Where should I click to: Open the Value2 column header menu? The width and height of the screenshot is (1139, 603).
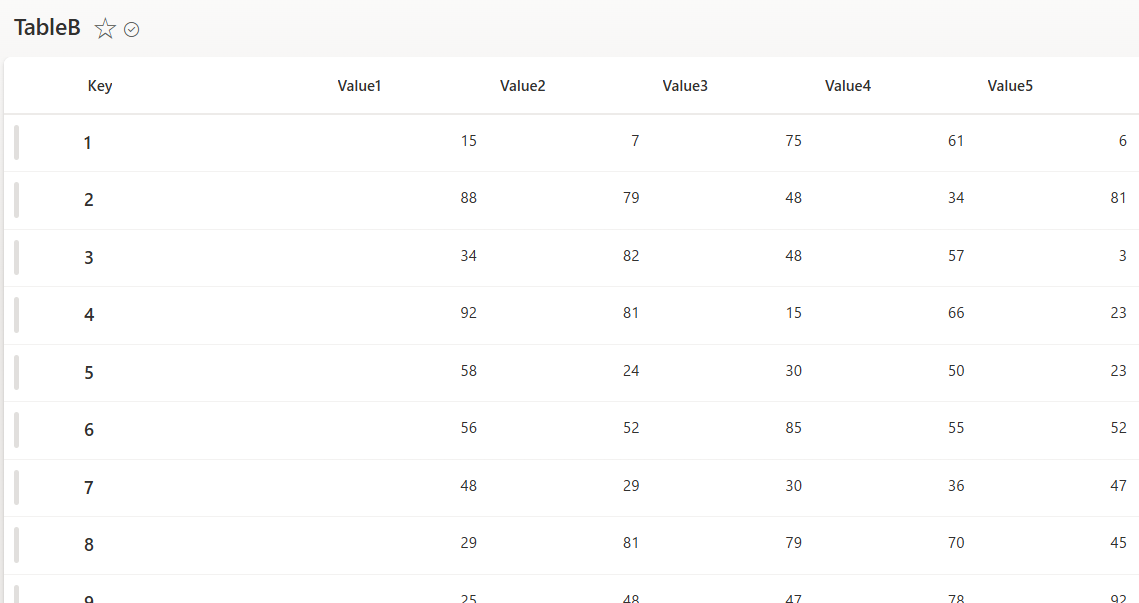pyautogui.click(x=522, y=86)
